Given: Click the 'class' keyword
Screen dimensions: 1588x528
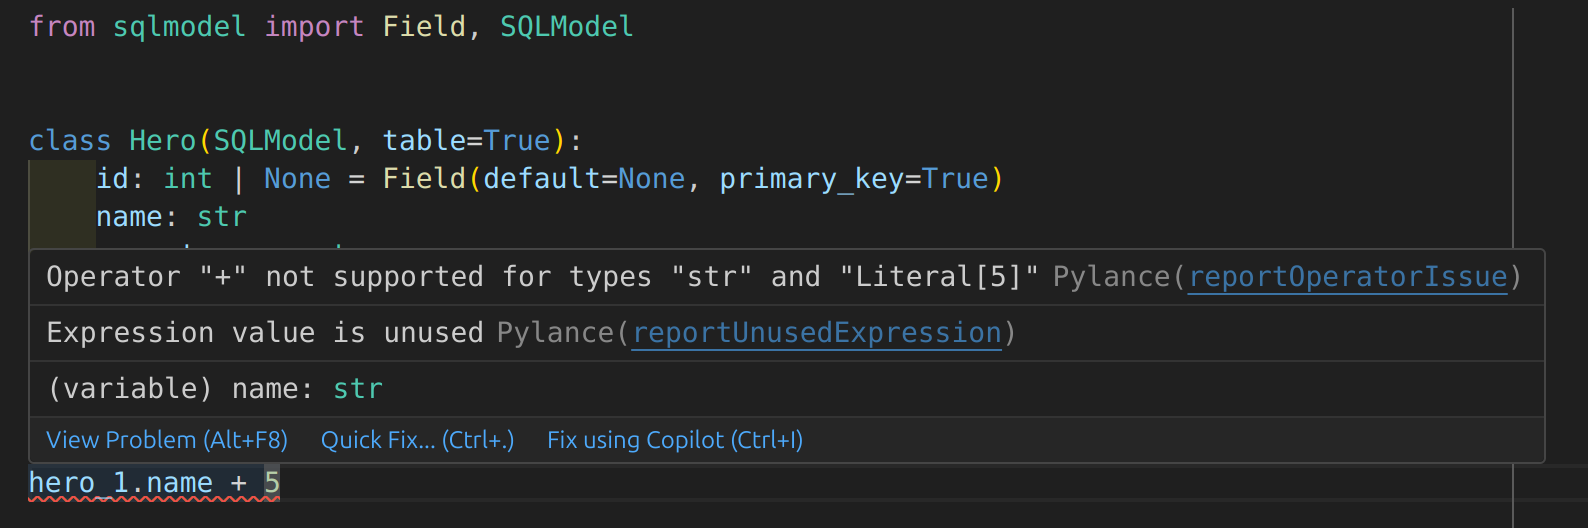Looking at the screenshot, I should click(x=70, y=141).
